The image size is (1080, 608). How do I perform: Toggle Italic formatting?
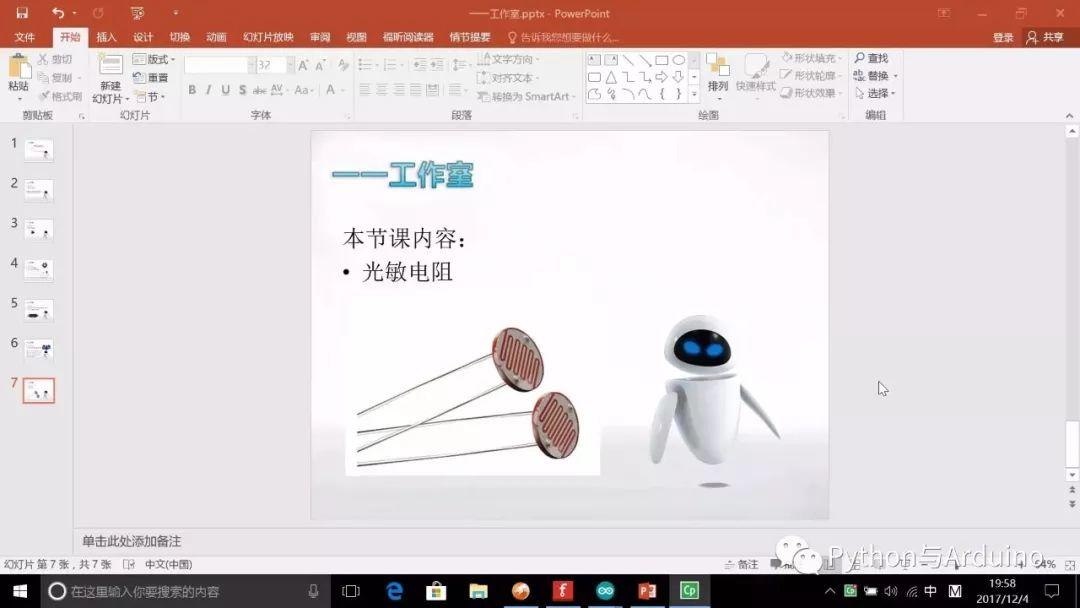[x=209, y=90]
